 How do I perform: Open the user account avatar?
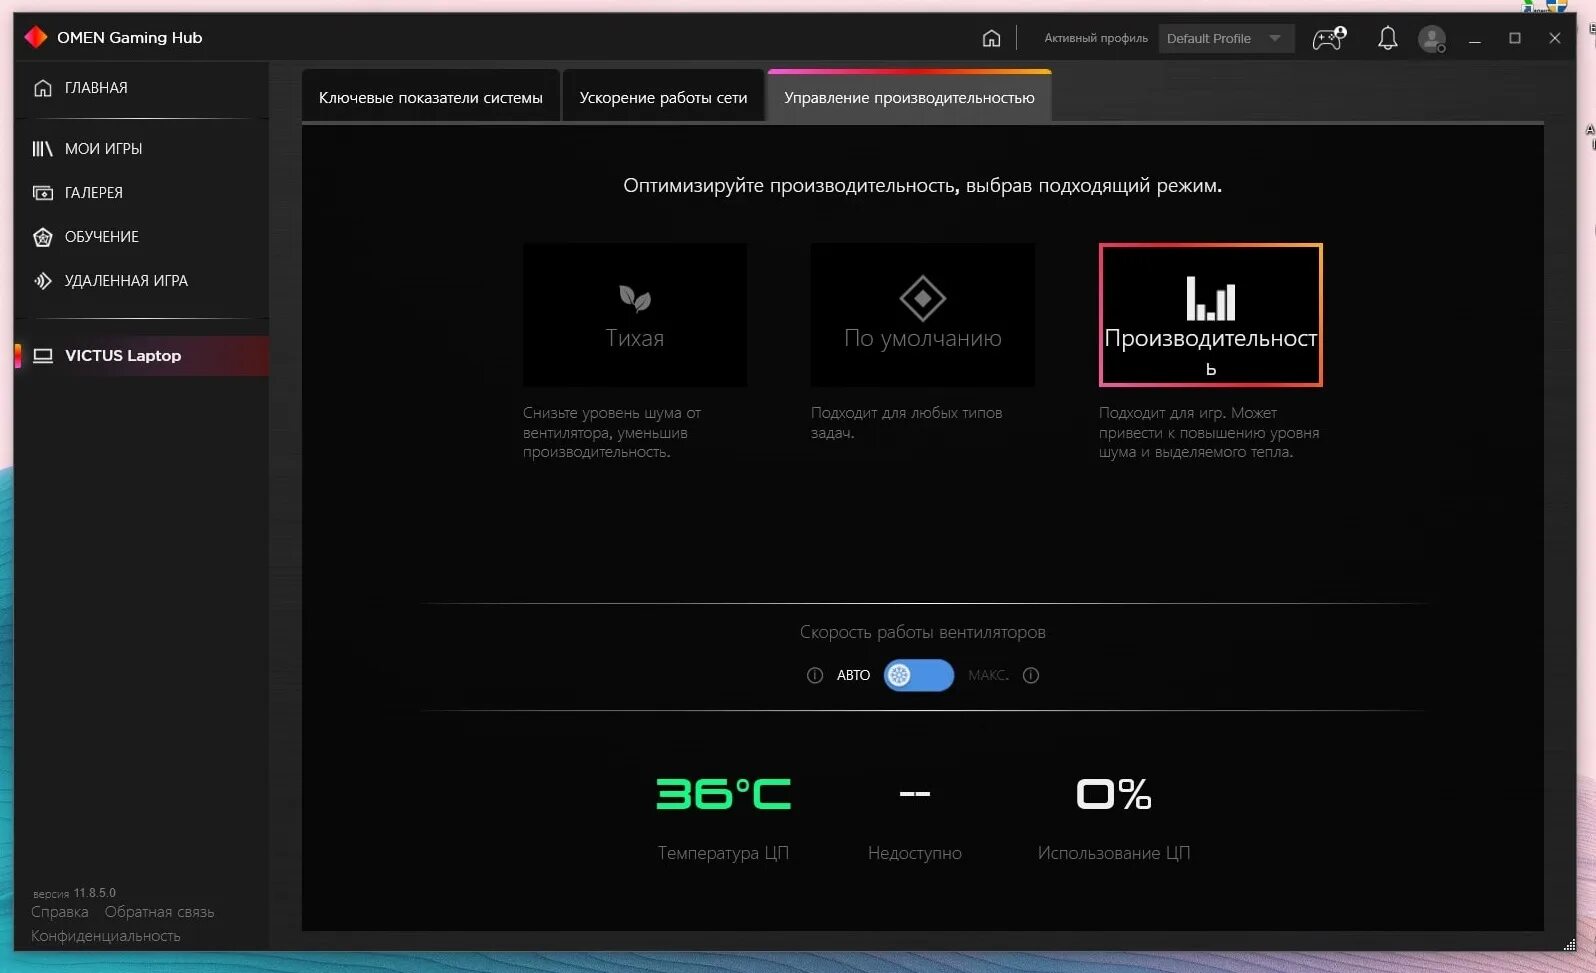[1432, 38]
